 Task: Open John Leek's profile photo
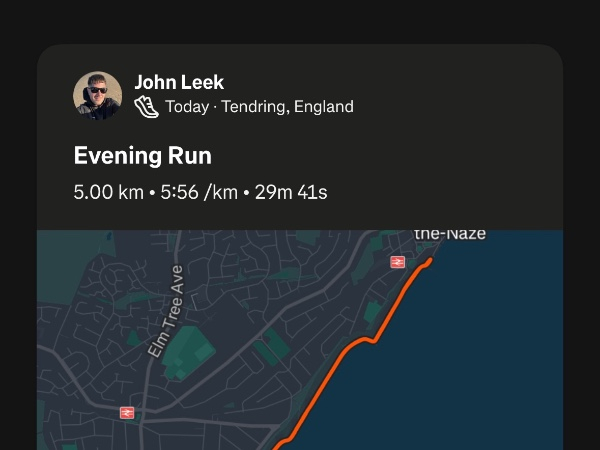coord(98,96)
